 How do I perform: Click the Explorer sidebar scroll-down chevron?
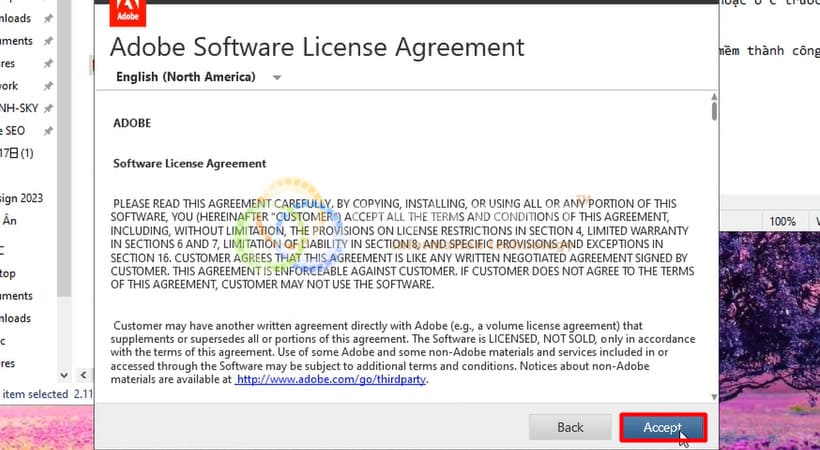pyautogui.click(x=64, y=375)
